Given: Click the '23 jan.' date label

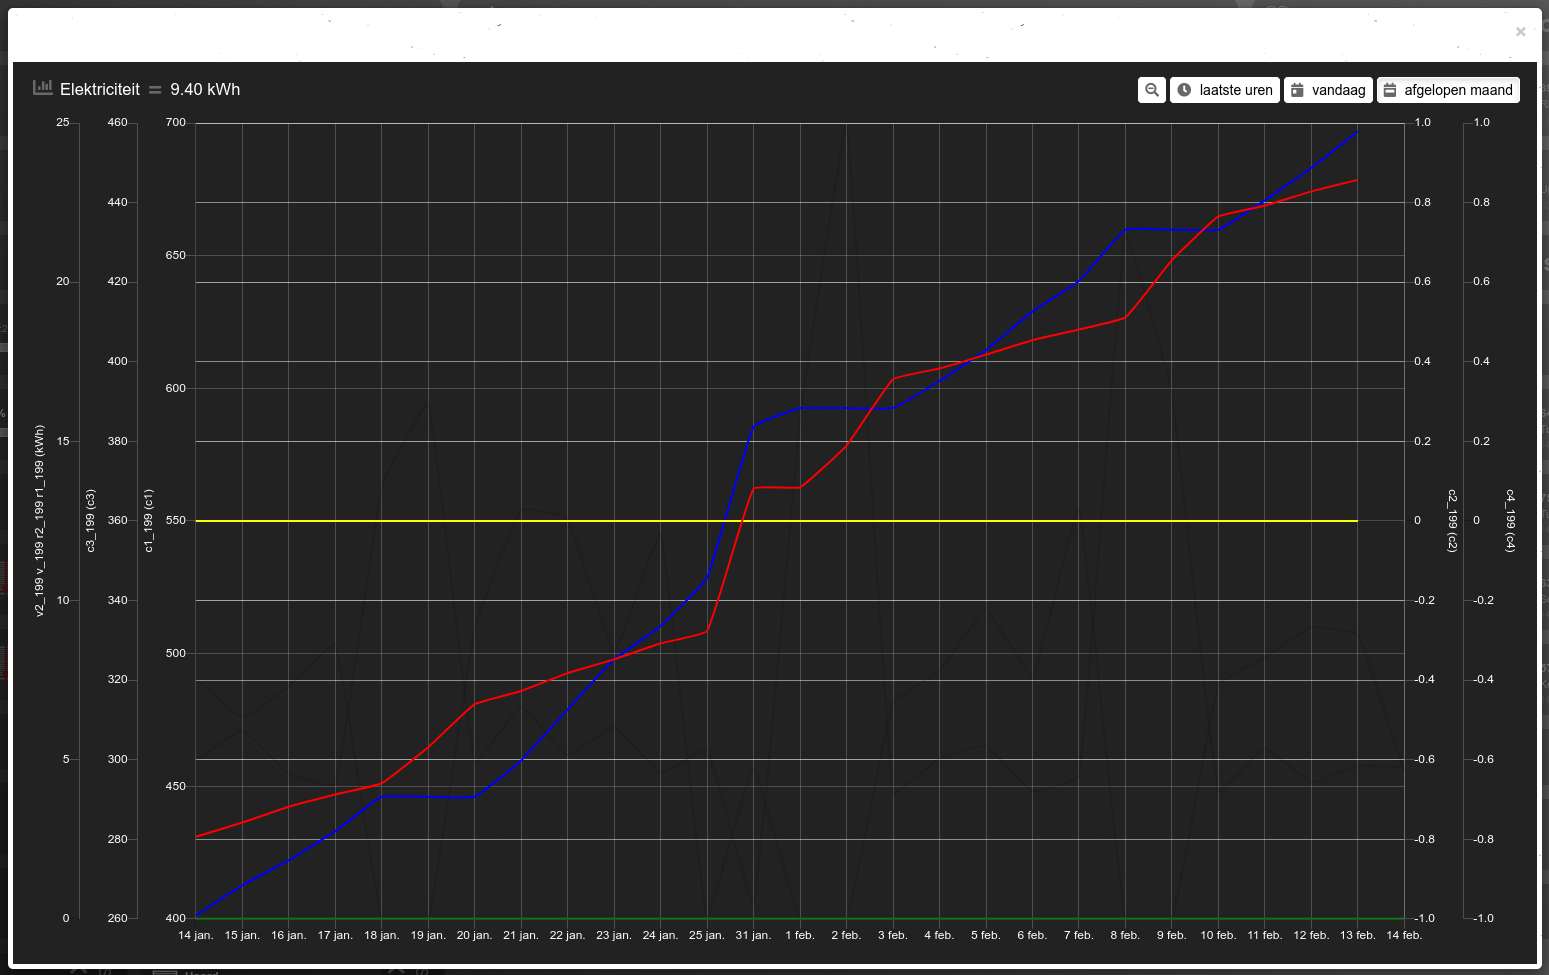Looking at the screenshot, I should [614, 936].
